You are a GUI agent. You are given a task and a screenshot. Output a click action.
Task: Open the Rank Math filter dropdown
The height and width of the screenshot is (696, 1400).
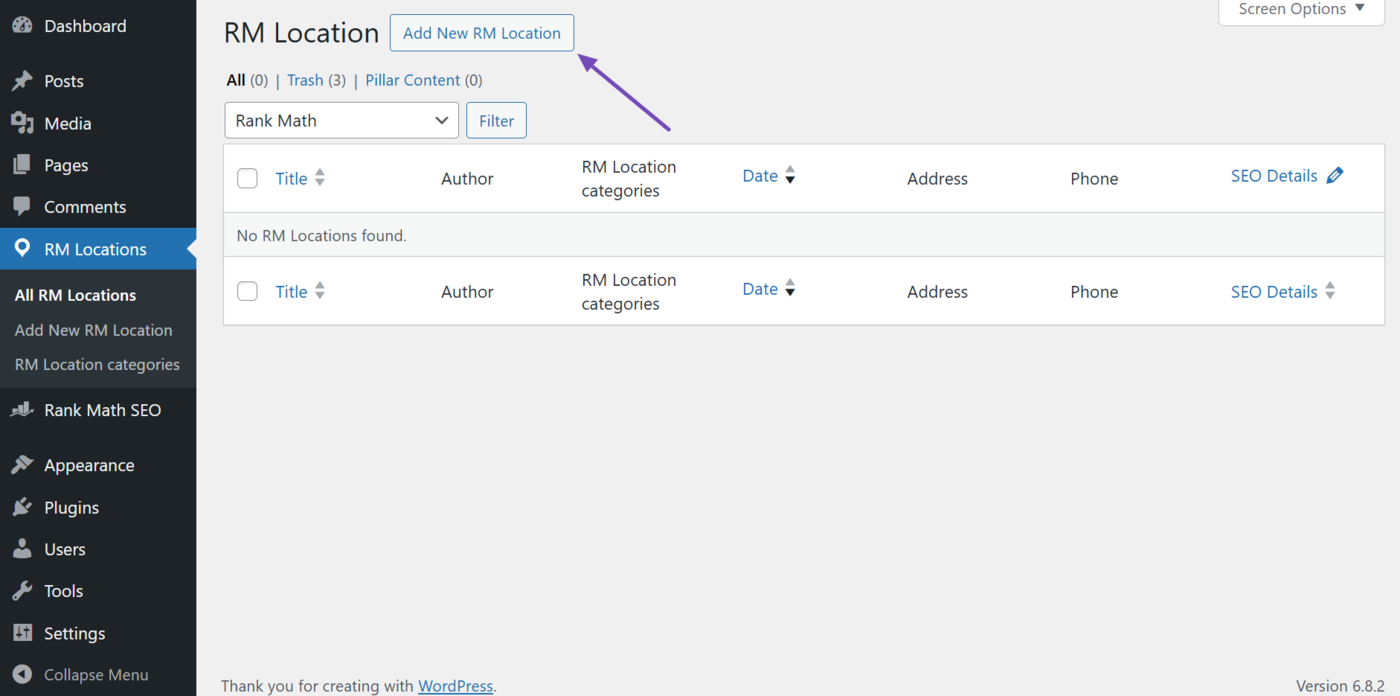tap(341, 120)
